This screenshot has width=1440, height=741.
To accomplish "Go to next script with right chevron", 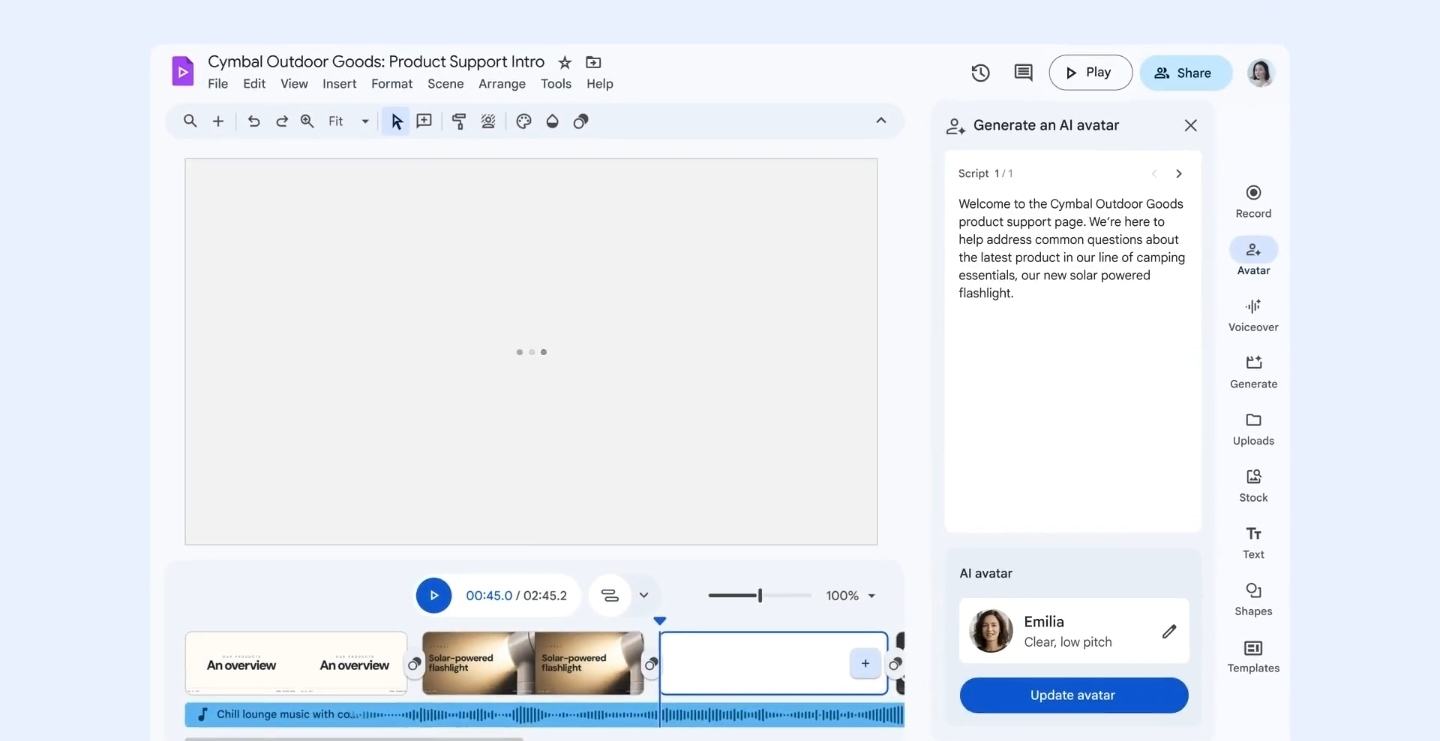I will [1179, 173].
